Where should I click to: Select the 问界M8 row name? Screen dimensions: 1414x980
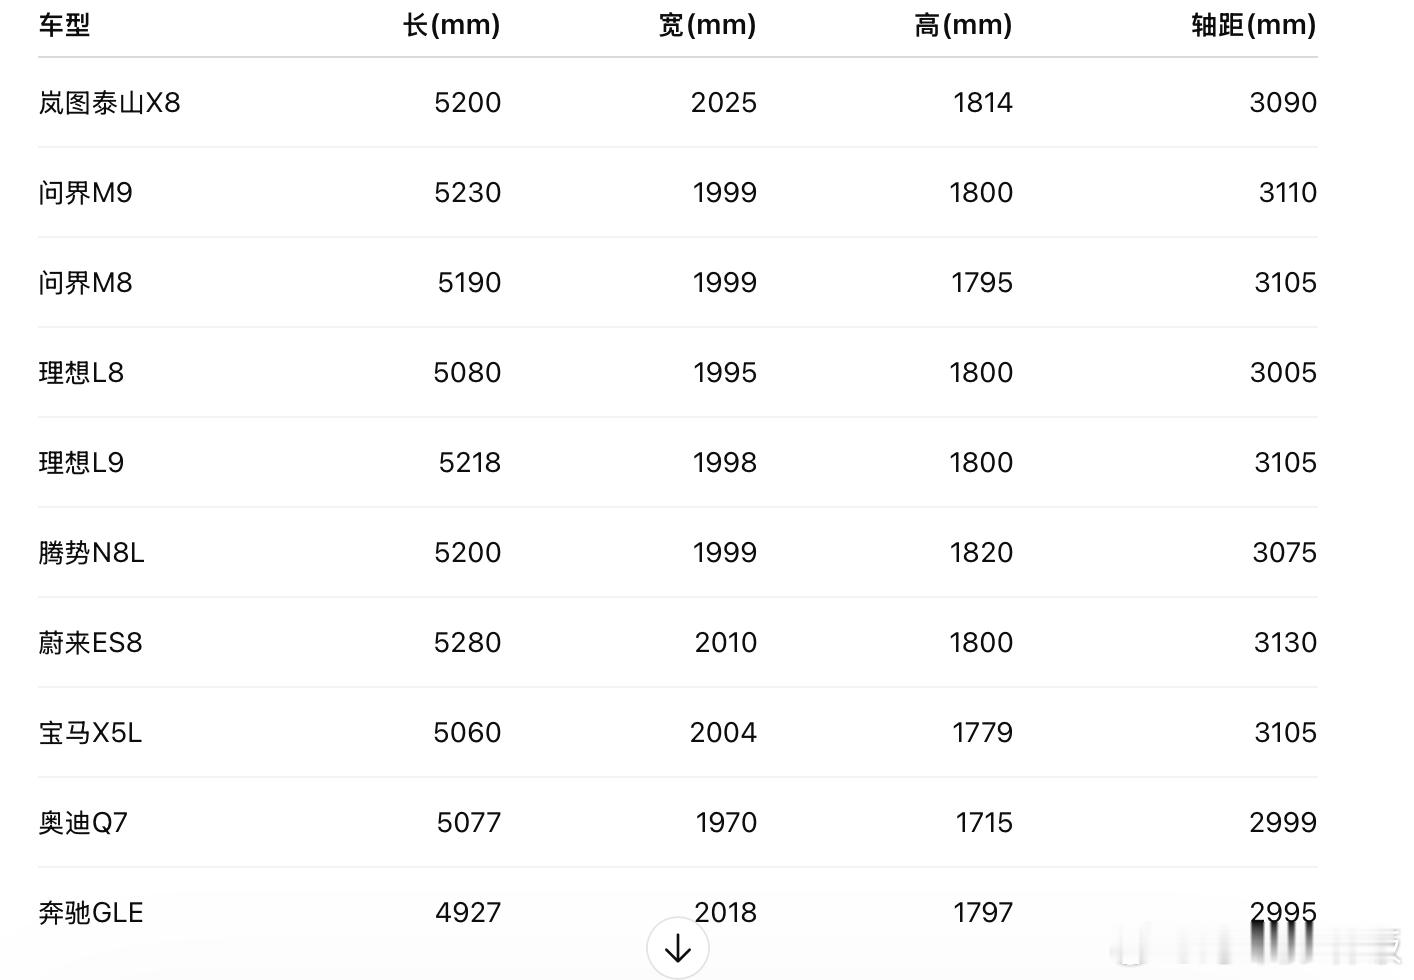click(x=85, y=283)
